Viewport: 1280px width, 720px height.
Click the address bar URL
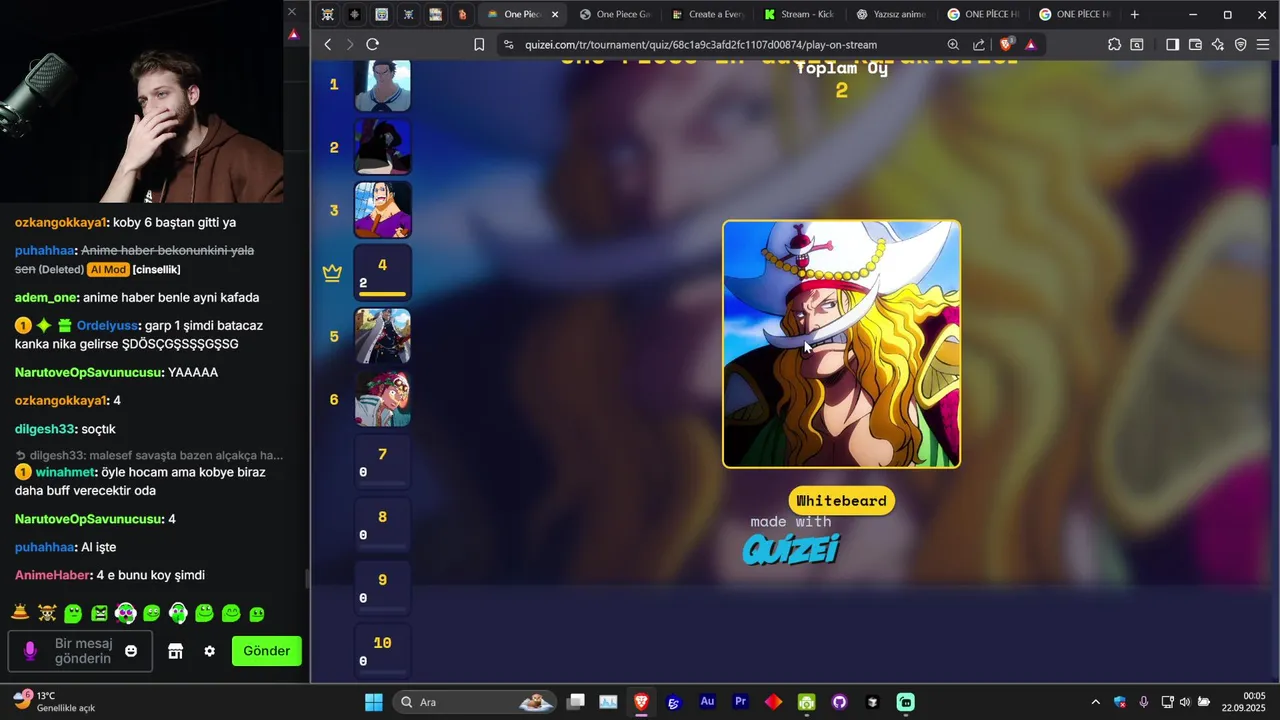click(x=701, y=44)
